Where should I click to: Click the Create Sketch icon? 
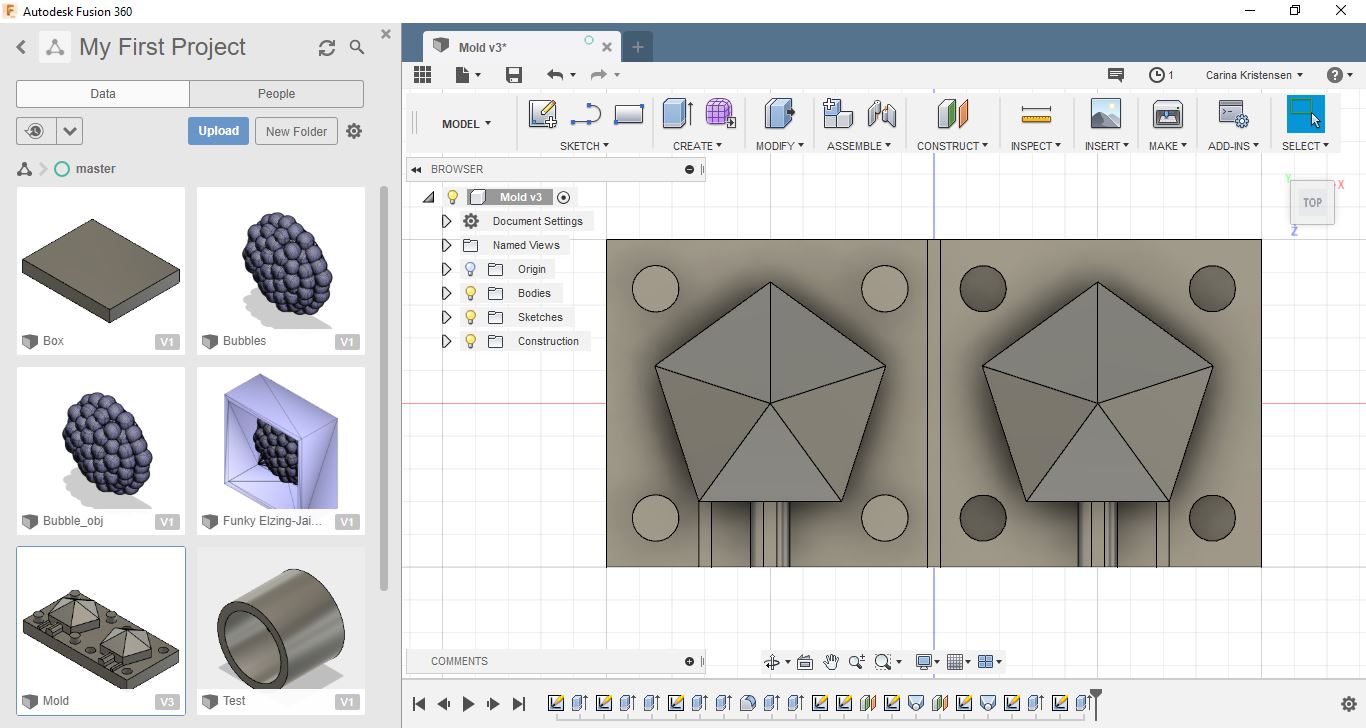542,114
